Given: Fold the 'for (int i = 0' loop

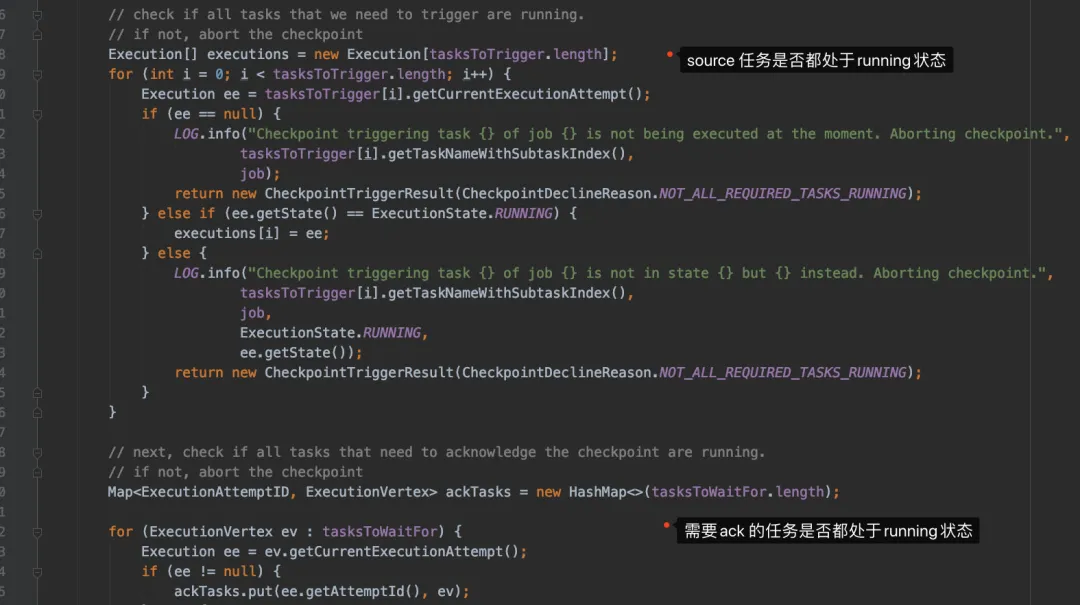Looking at the screenshot, I should (37, 74).
